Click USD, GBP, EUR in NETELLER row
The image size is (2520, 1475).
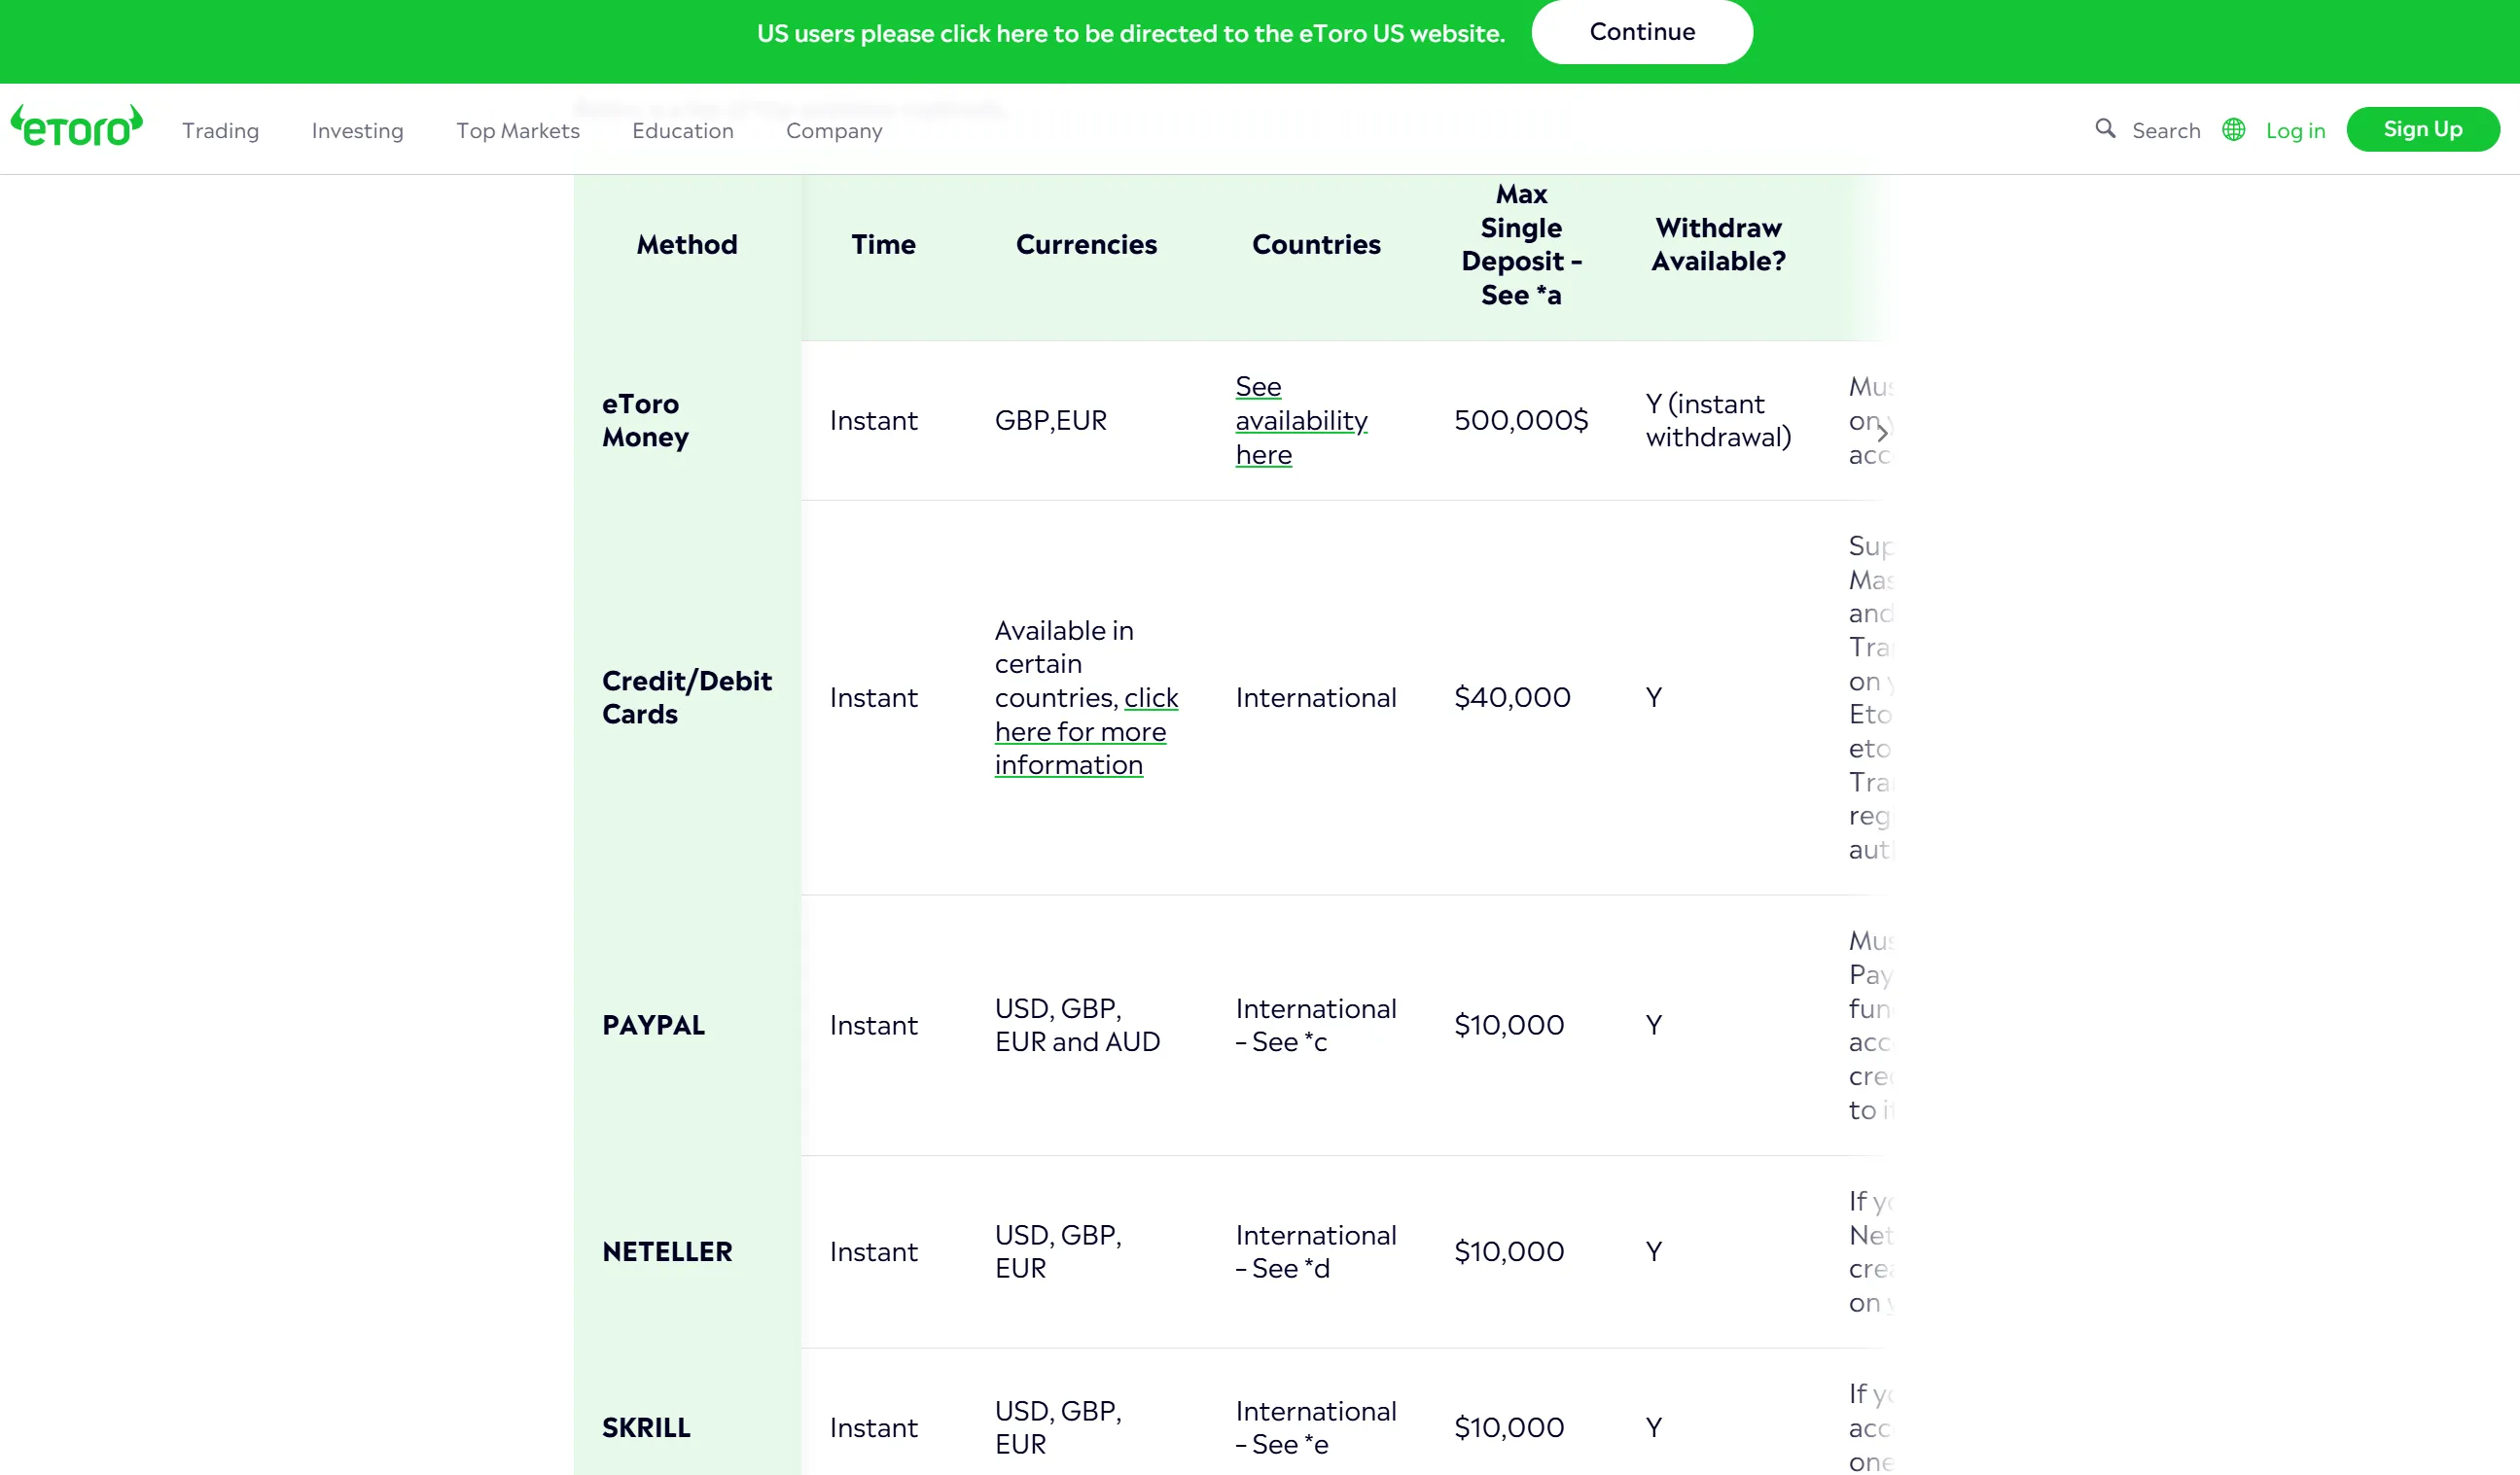1058,1251
